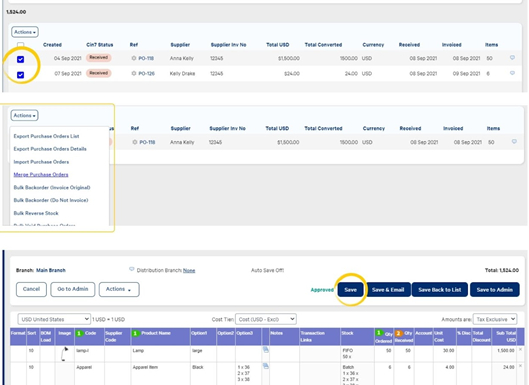This screenshot has height=385, width=529.
Task: Tick the checkbox for the 07 Sep 2021 row
Action: 21,75
